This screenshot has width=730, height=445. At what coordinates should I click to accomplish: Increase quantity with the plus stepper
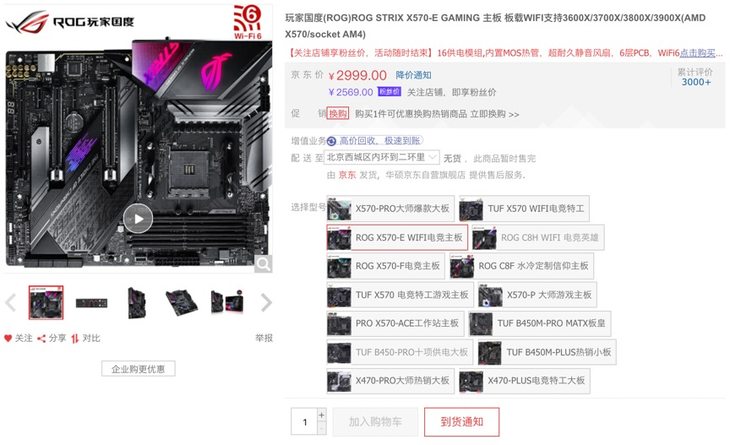point(322,415)
